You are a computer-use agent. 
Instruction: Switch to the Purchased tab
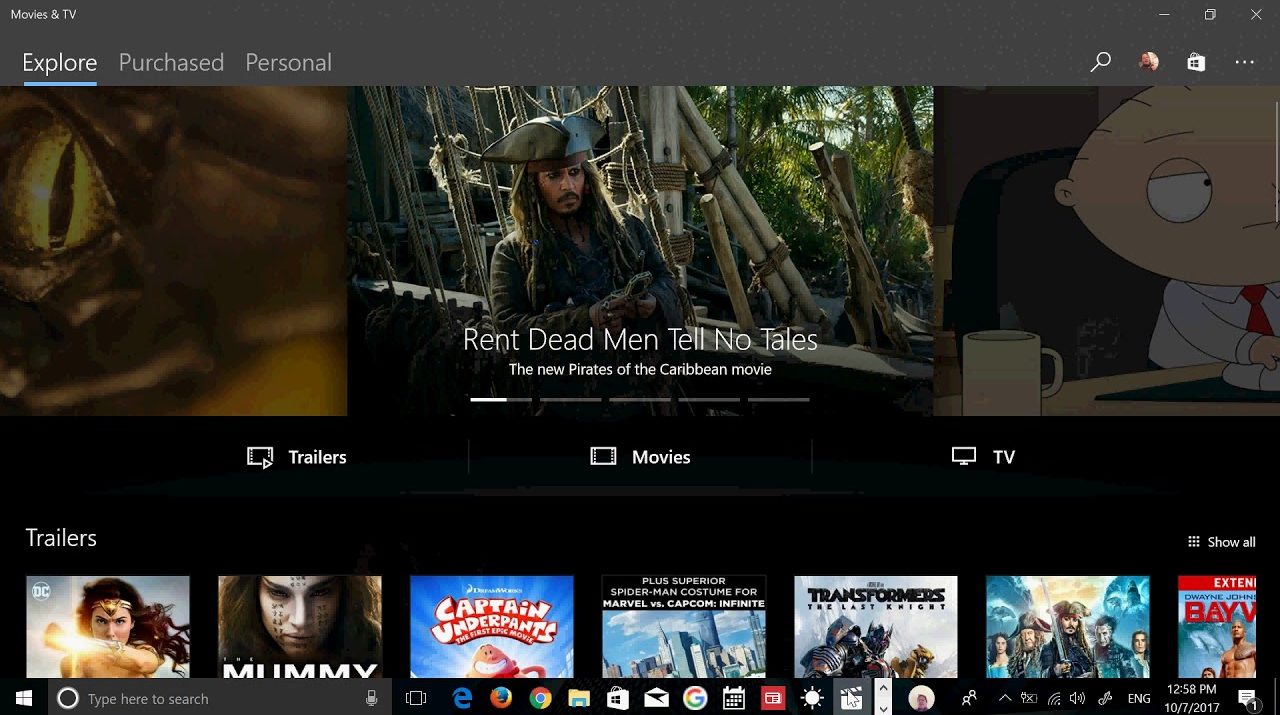171,62
